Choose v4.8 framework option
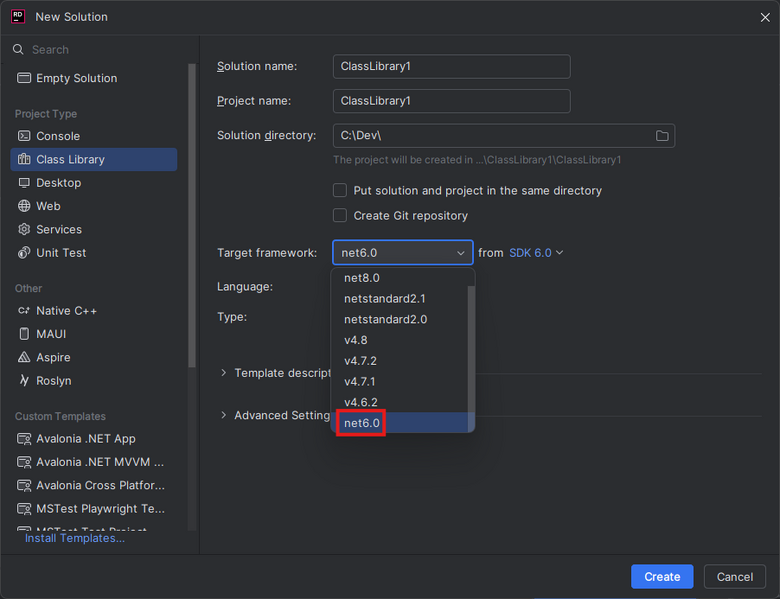The width and height of the screenshot is (780, 599). pyautogui.click(x=399, y=340)
